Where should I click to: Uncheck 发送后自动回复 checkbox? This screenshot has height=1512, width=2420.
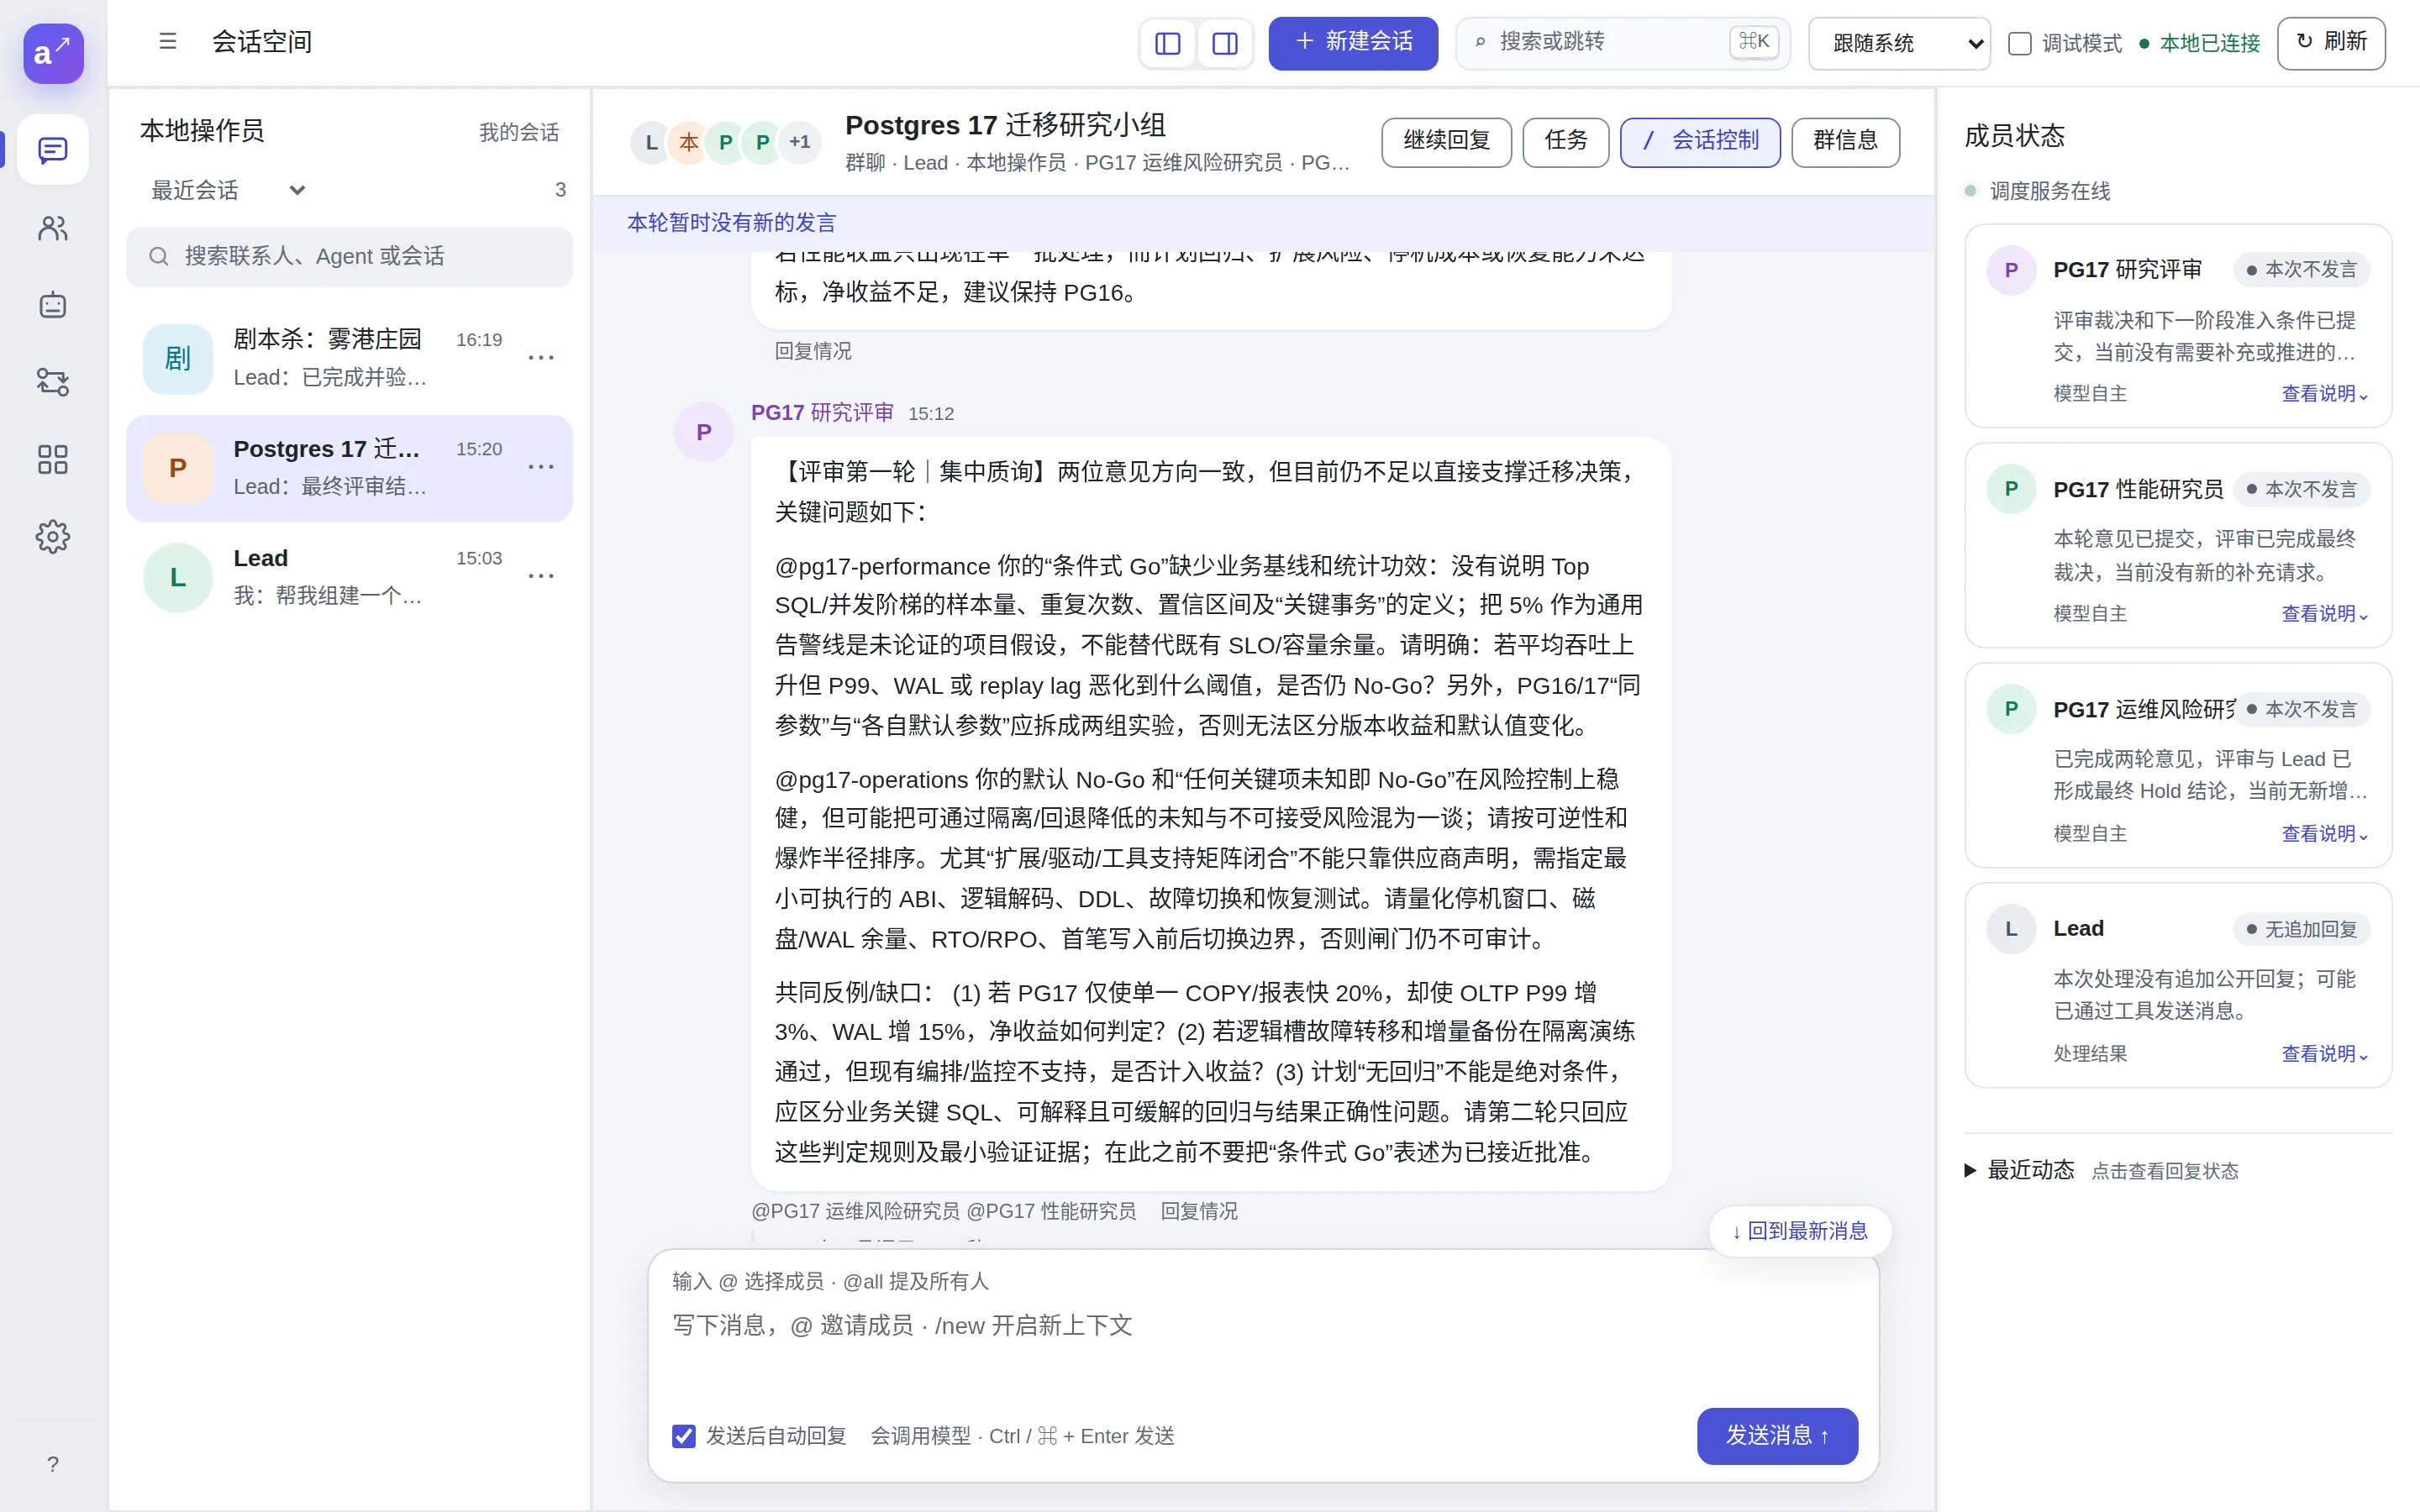(x=684, y=1436)
